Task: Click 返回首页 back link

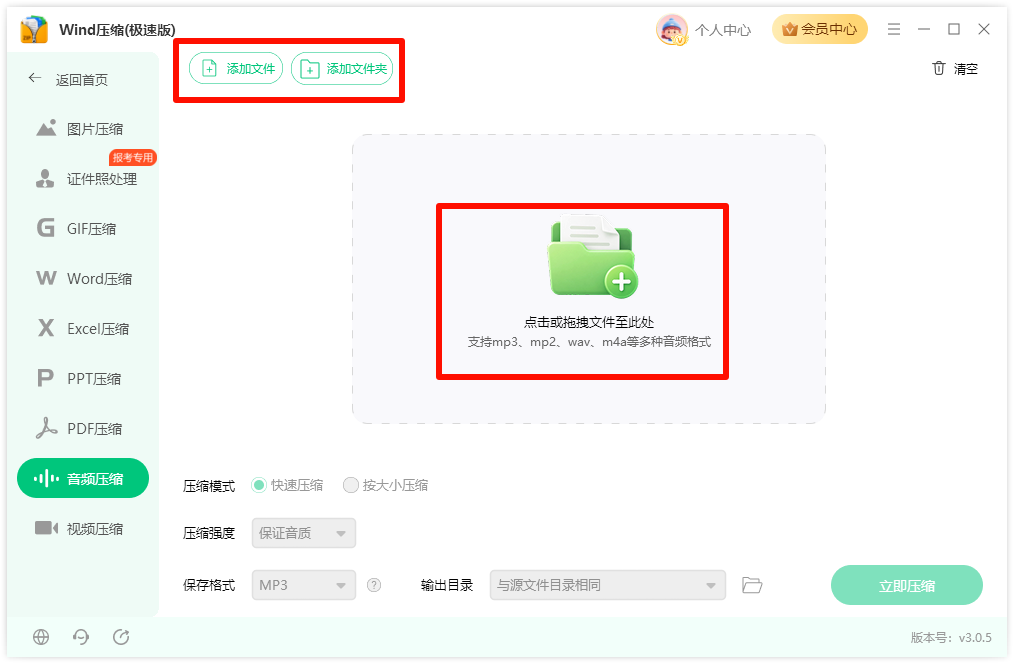Action: (68, 80)
